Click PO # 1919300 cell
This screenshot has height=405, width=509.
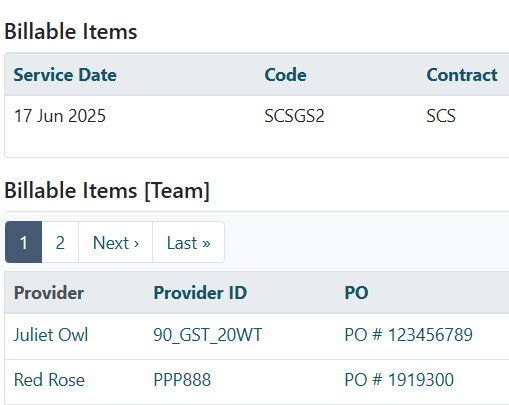[399, 380]
